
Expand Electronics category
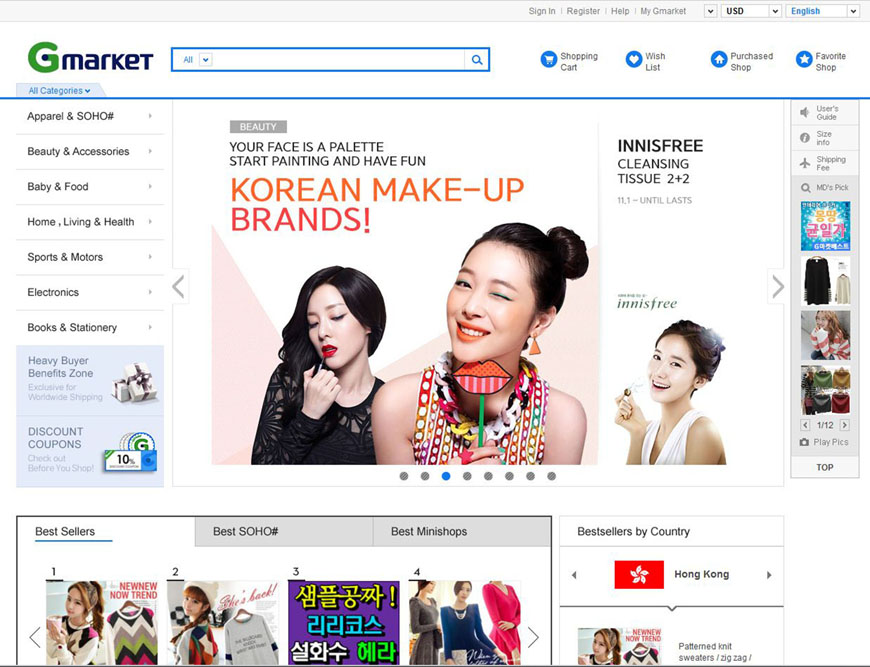coord(90,292)
